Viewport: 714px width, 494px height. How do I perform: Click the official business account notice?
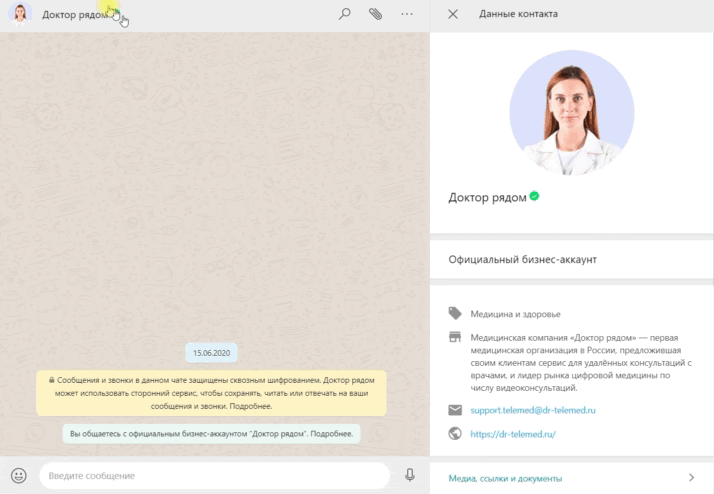coord(211,433)
